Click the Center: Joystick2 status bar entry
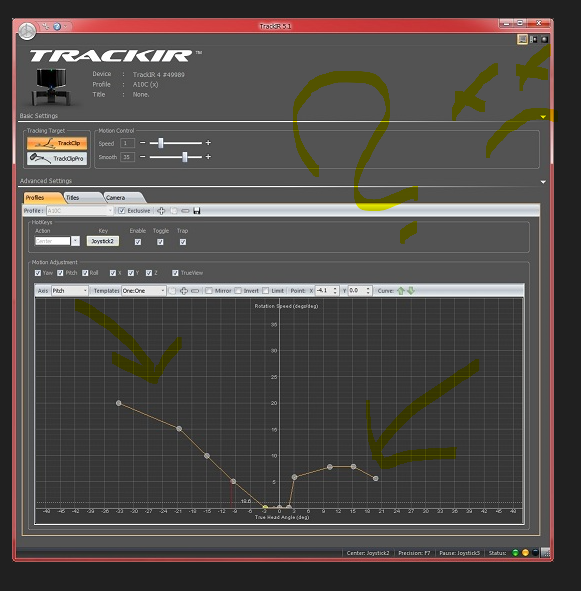Image resolution: width=581 pixels, height=591 pixels. click(x=368, y=553)
